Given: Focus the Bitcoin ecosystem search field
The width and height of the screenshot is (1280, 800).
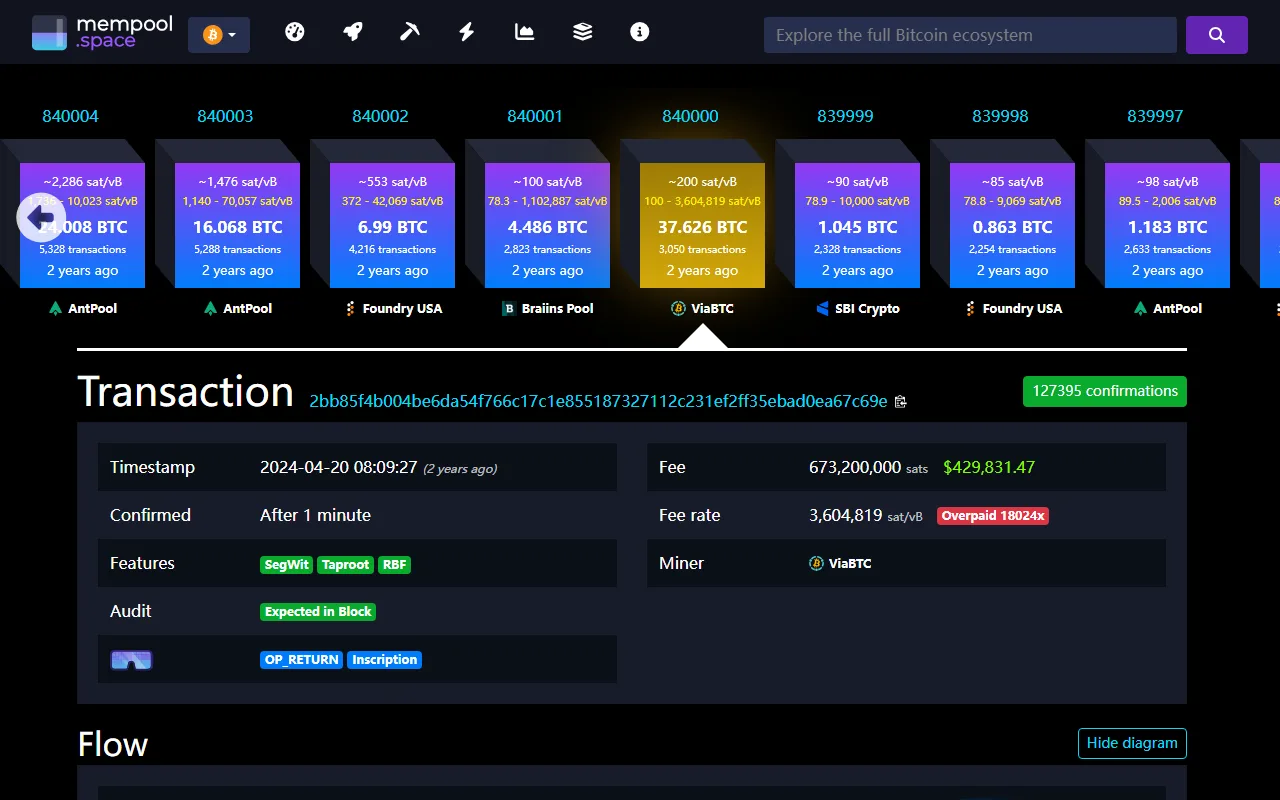Looking at the screenshot, I should (x=970, y=35).
